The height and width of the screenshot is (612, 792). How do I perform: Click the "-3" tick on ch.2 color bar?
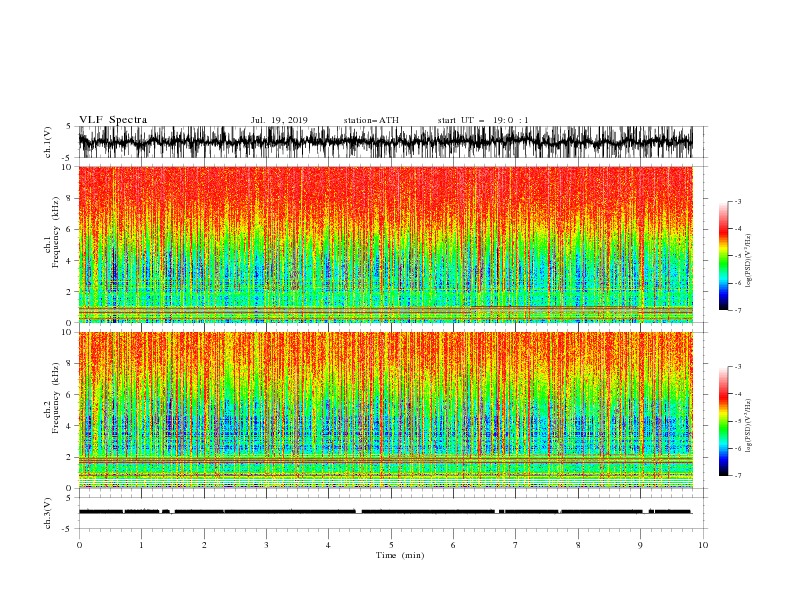point(737,367)
